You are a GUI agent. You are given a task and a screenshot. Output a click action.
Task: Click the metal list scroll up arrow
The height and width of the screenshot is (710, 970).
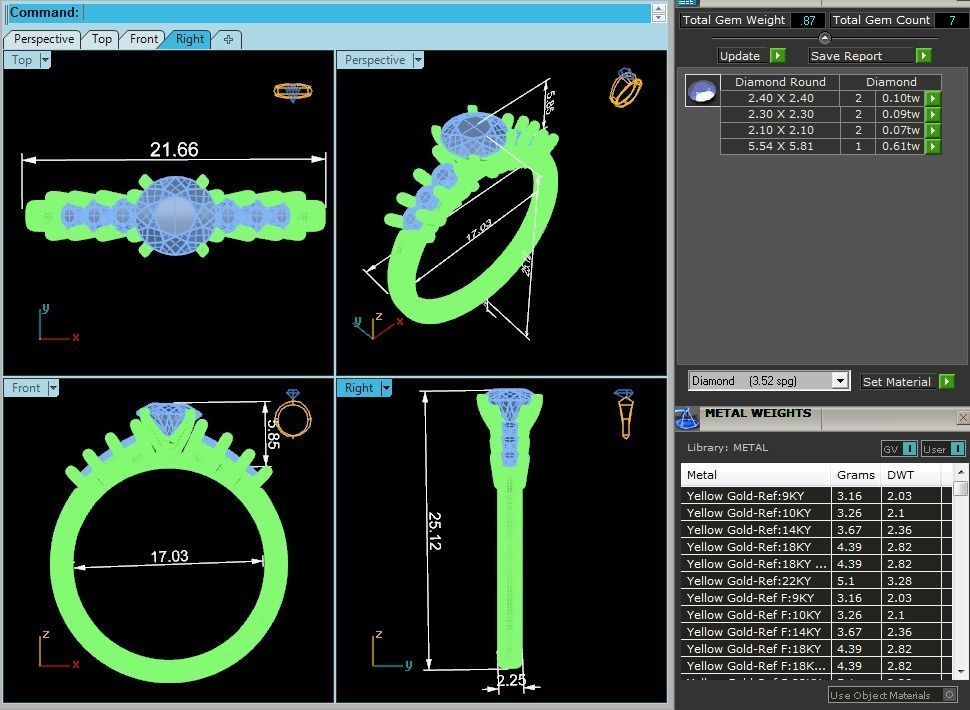pyautogui.click(x=960, y=472)
